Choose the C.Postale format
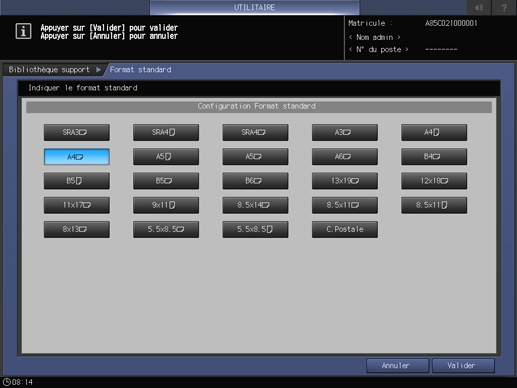Viewport: 517px width, 388px height. 345,229
